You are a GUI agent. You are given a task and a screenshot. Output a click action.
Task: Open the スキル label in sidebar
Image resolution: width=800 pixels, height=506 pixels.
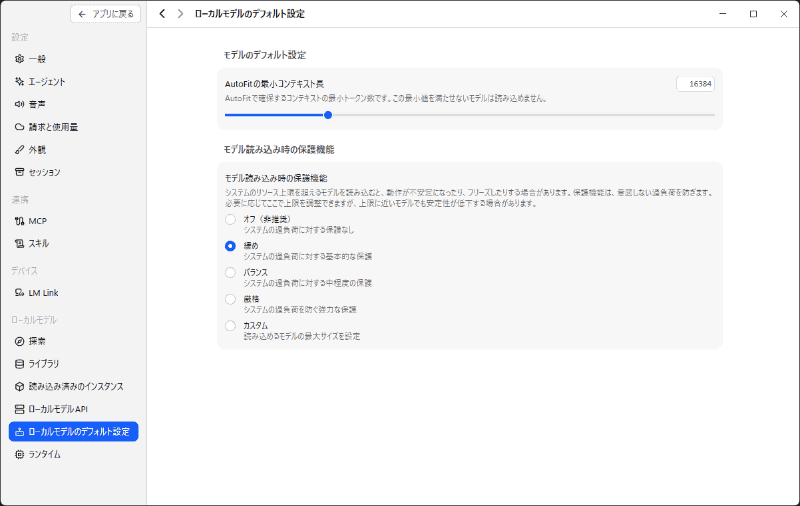[39, 243]
